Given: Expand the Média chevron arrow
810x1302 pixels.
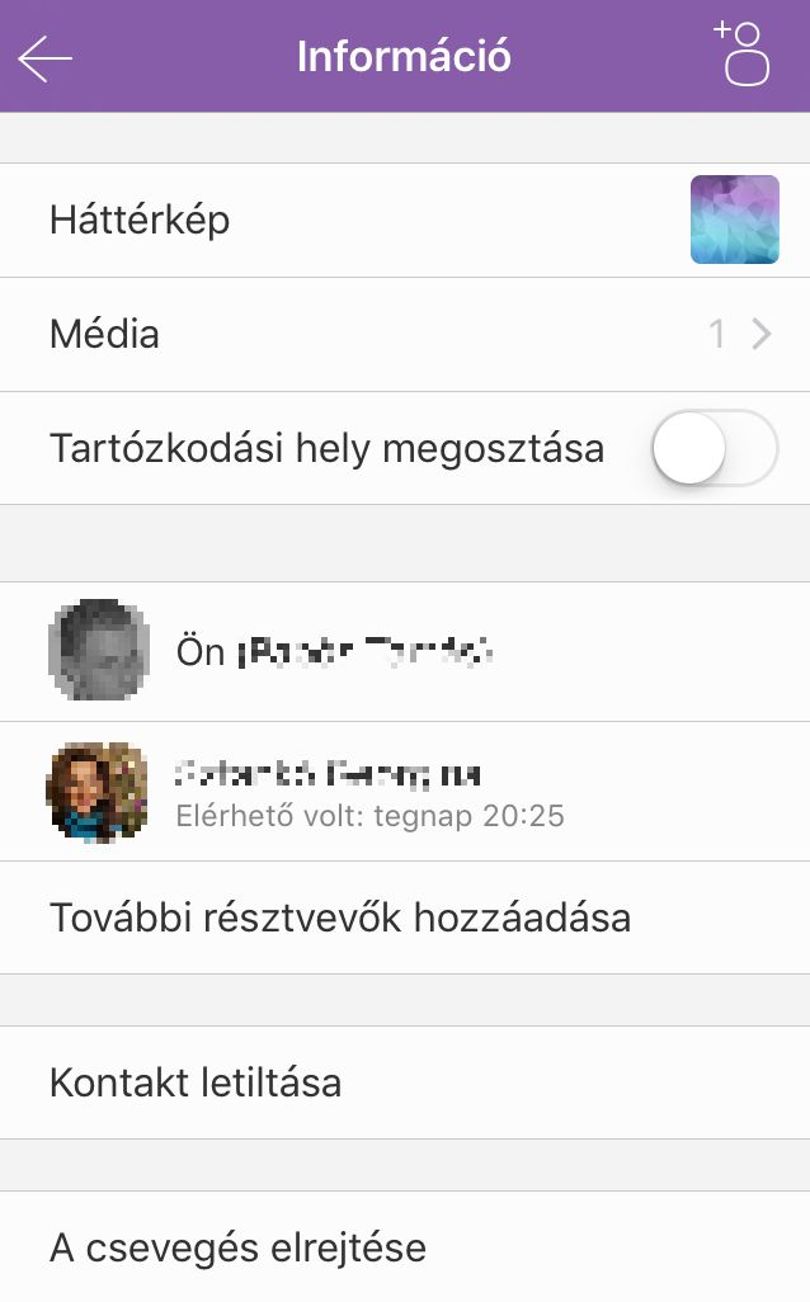Looking at the screenshot, I should (x=762, y=334).
